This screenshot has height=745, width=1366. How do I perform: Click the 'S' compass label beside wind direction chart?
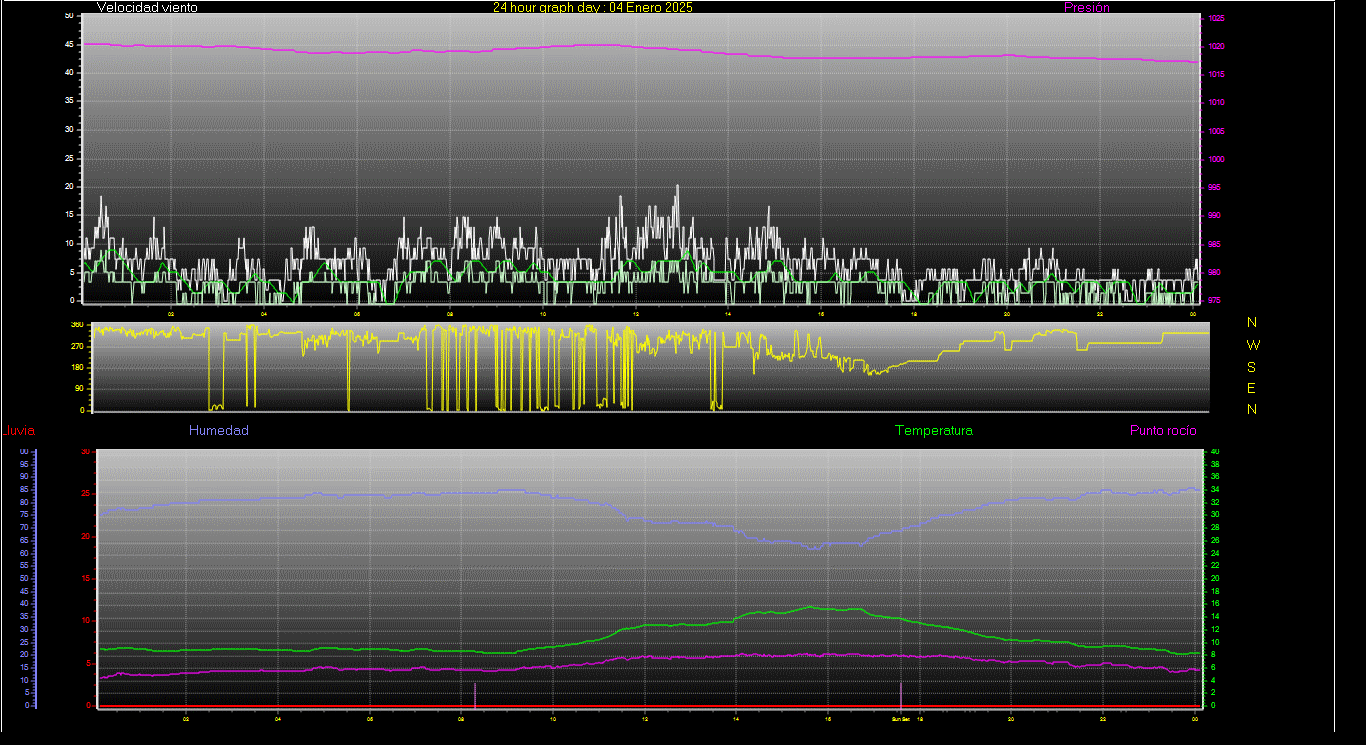click(x=1252, y=366)
